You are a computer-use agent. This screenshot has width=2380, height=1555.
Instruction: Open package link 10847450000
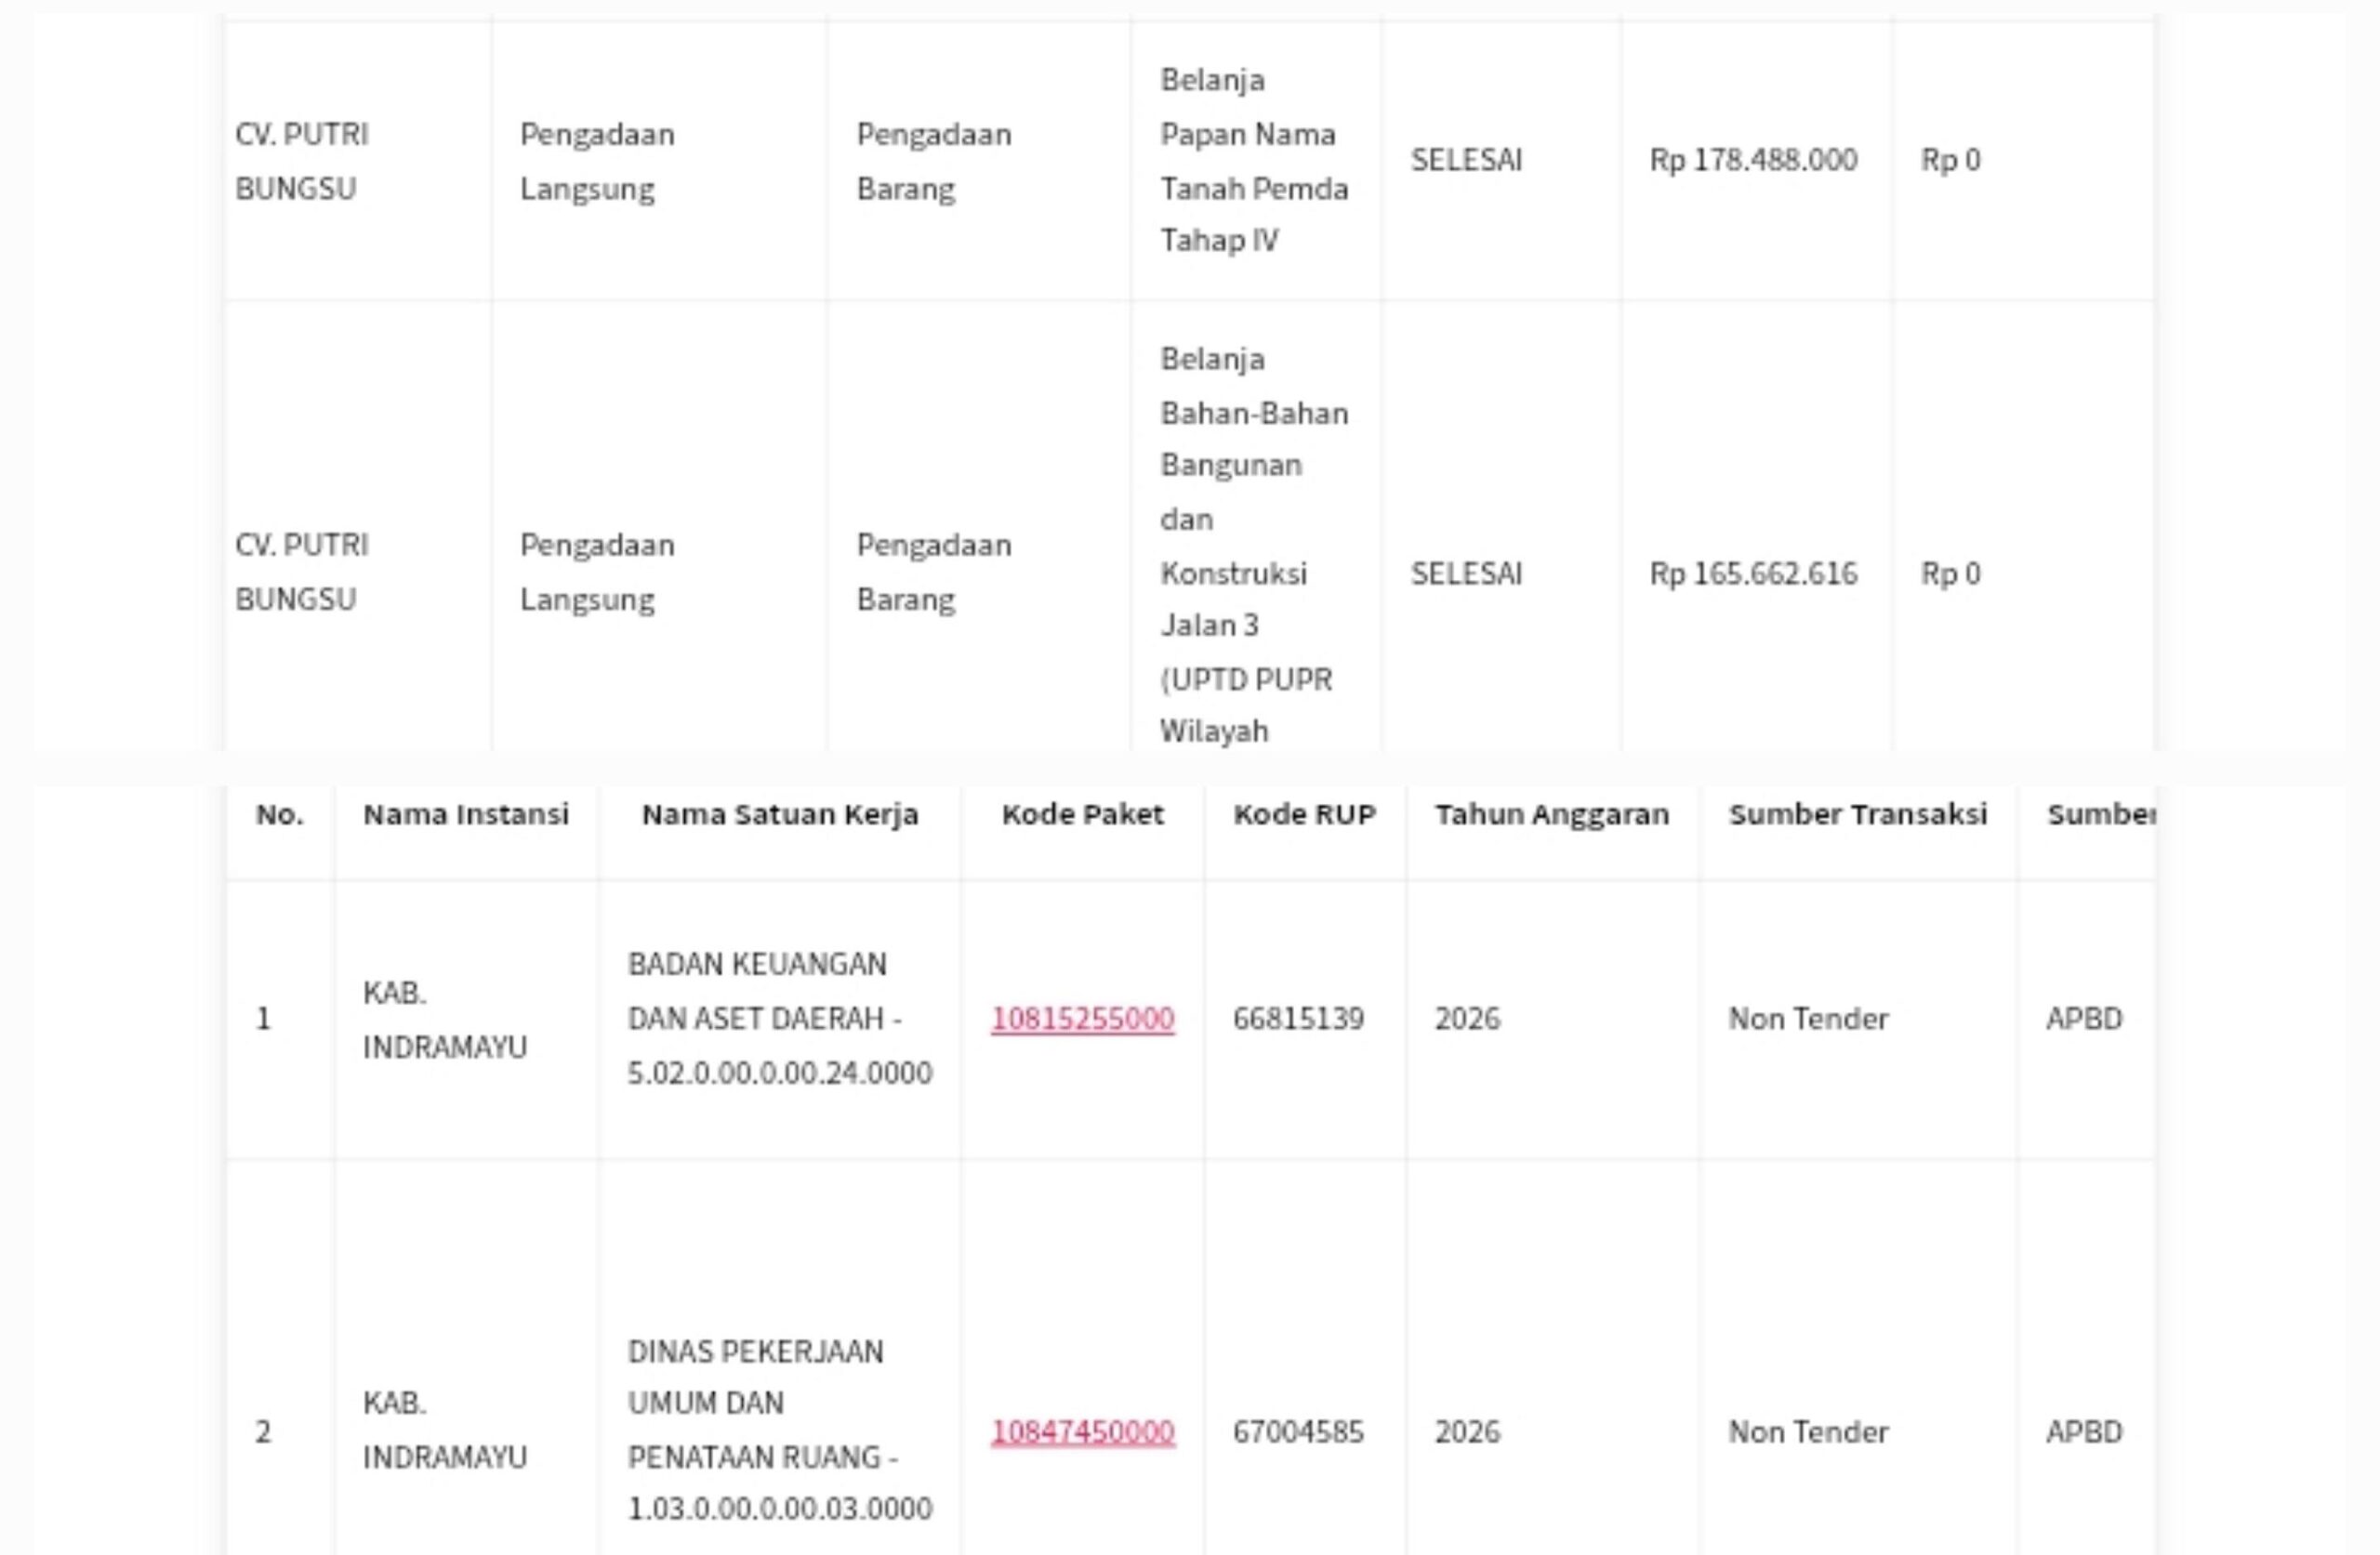(x=1082, y=1431)
